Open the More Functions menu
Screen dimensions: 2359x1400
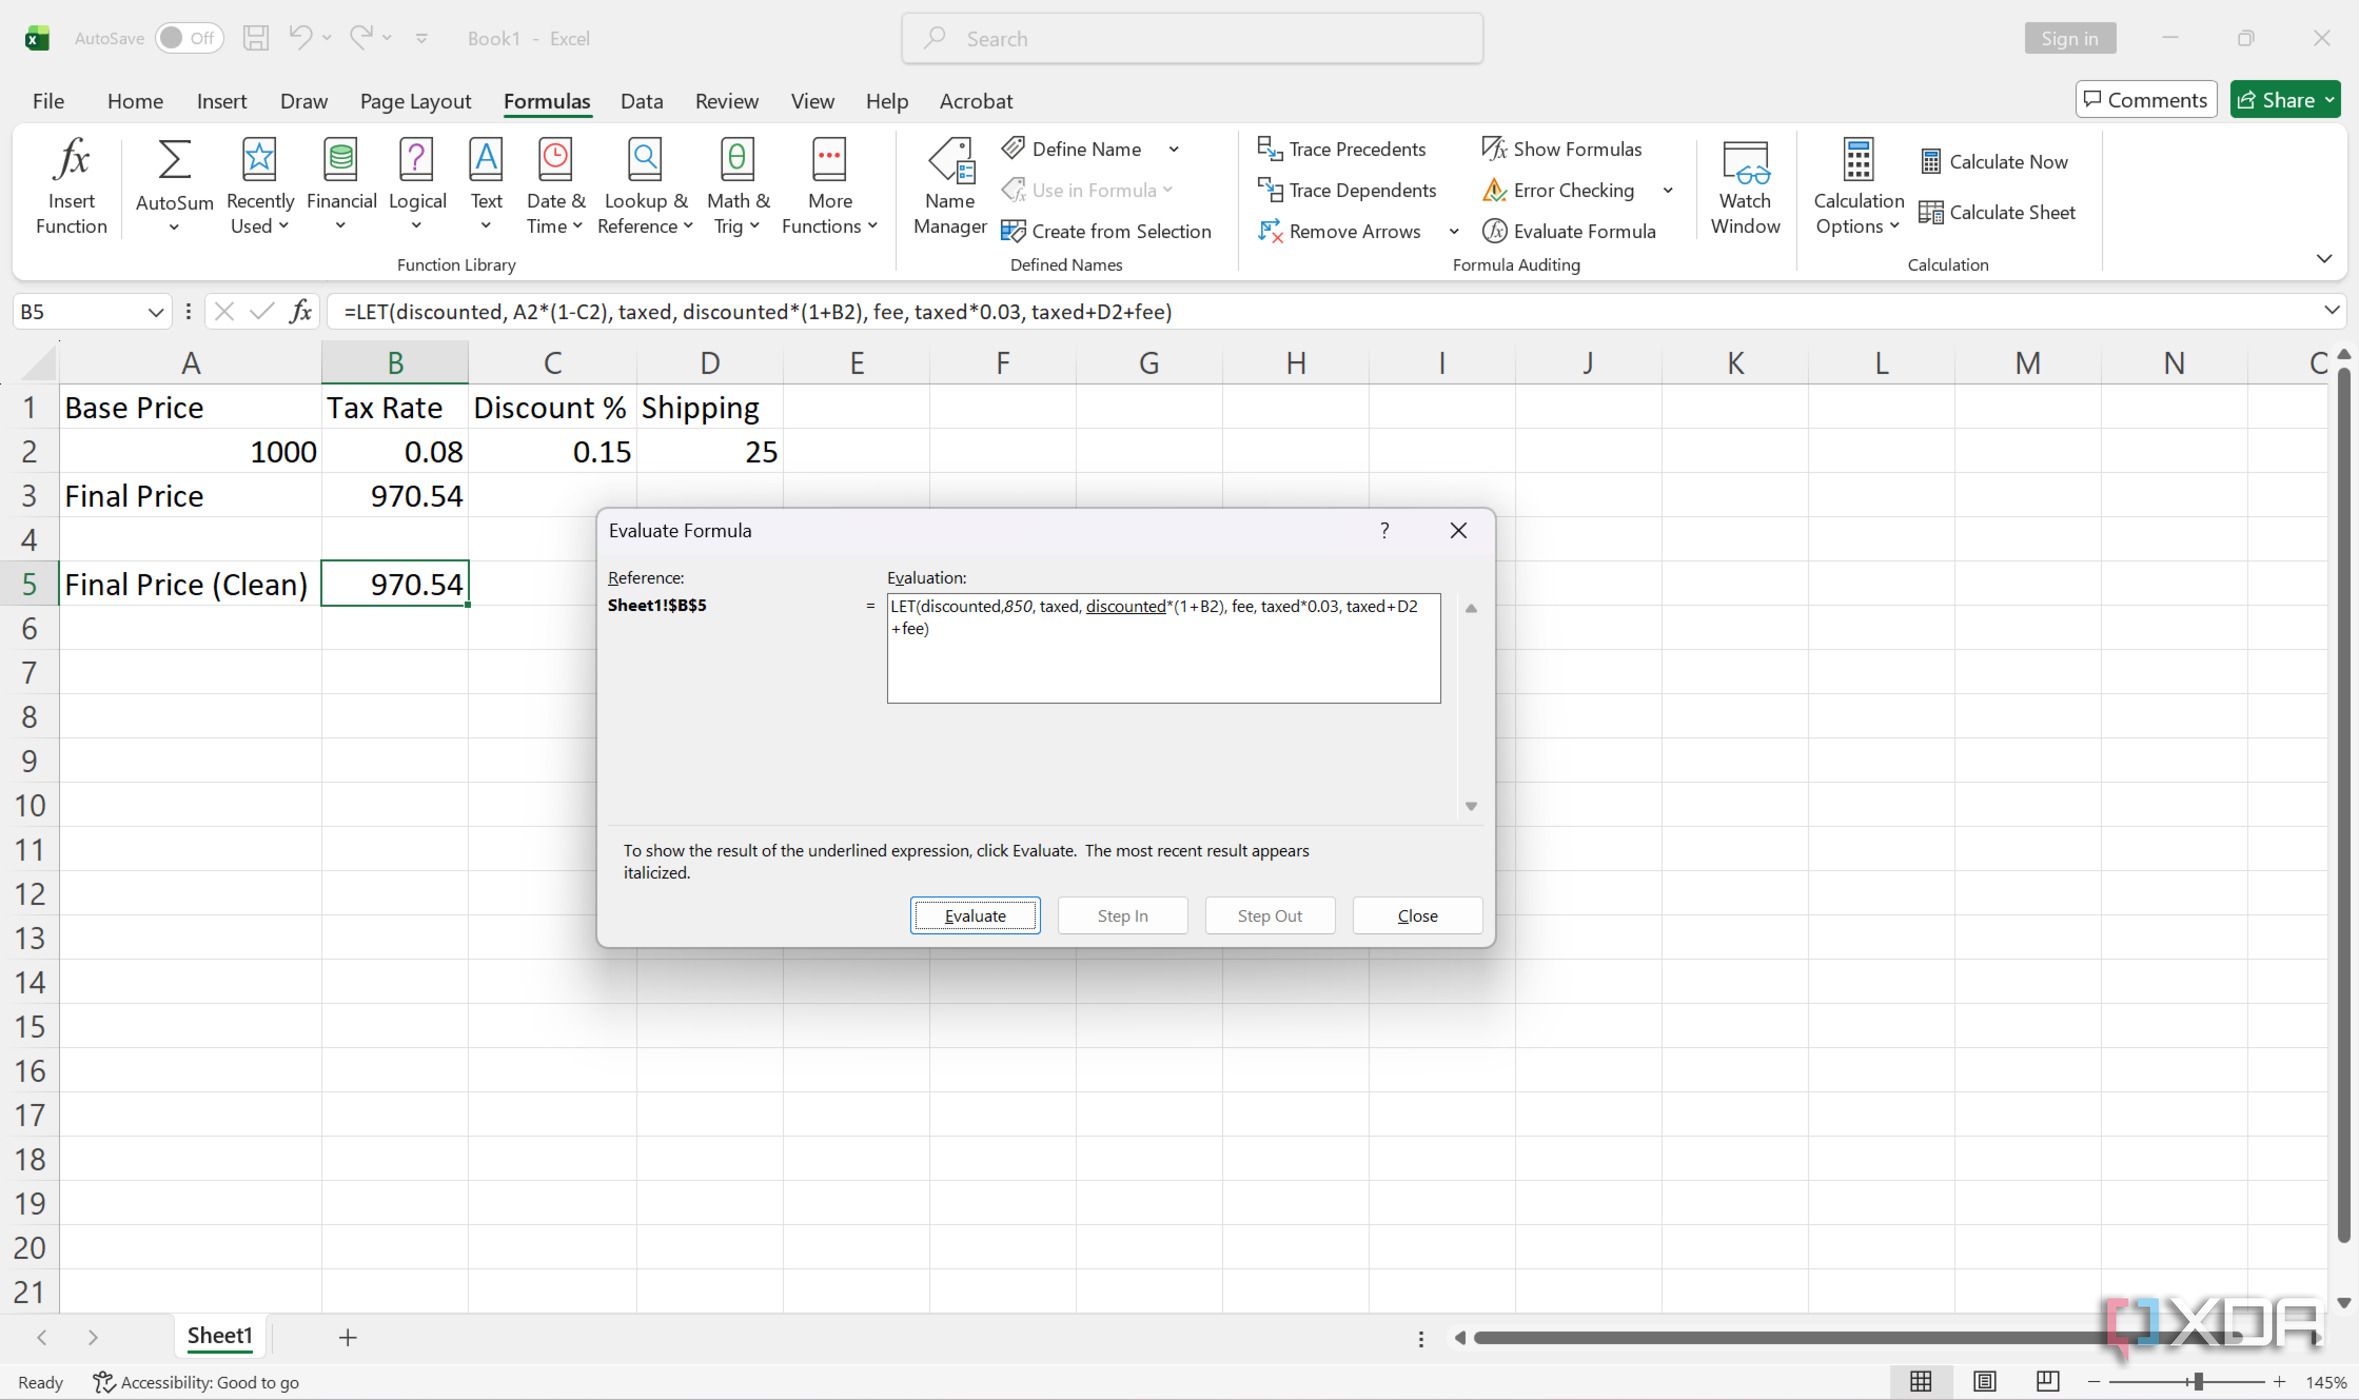(829, 186)
